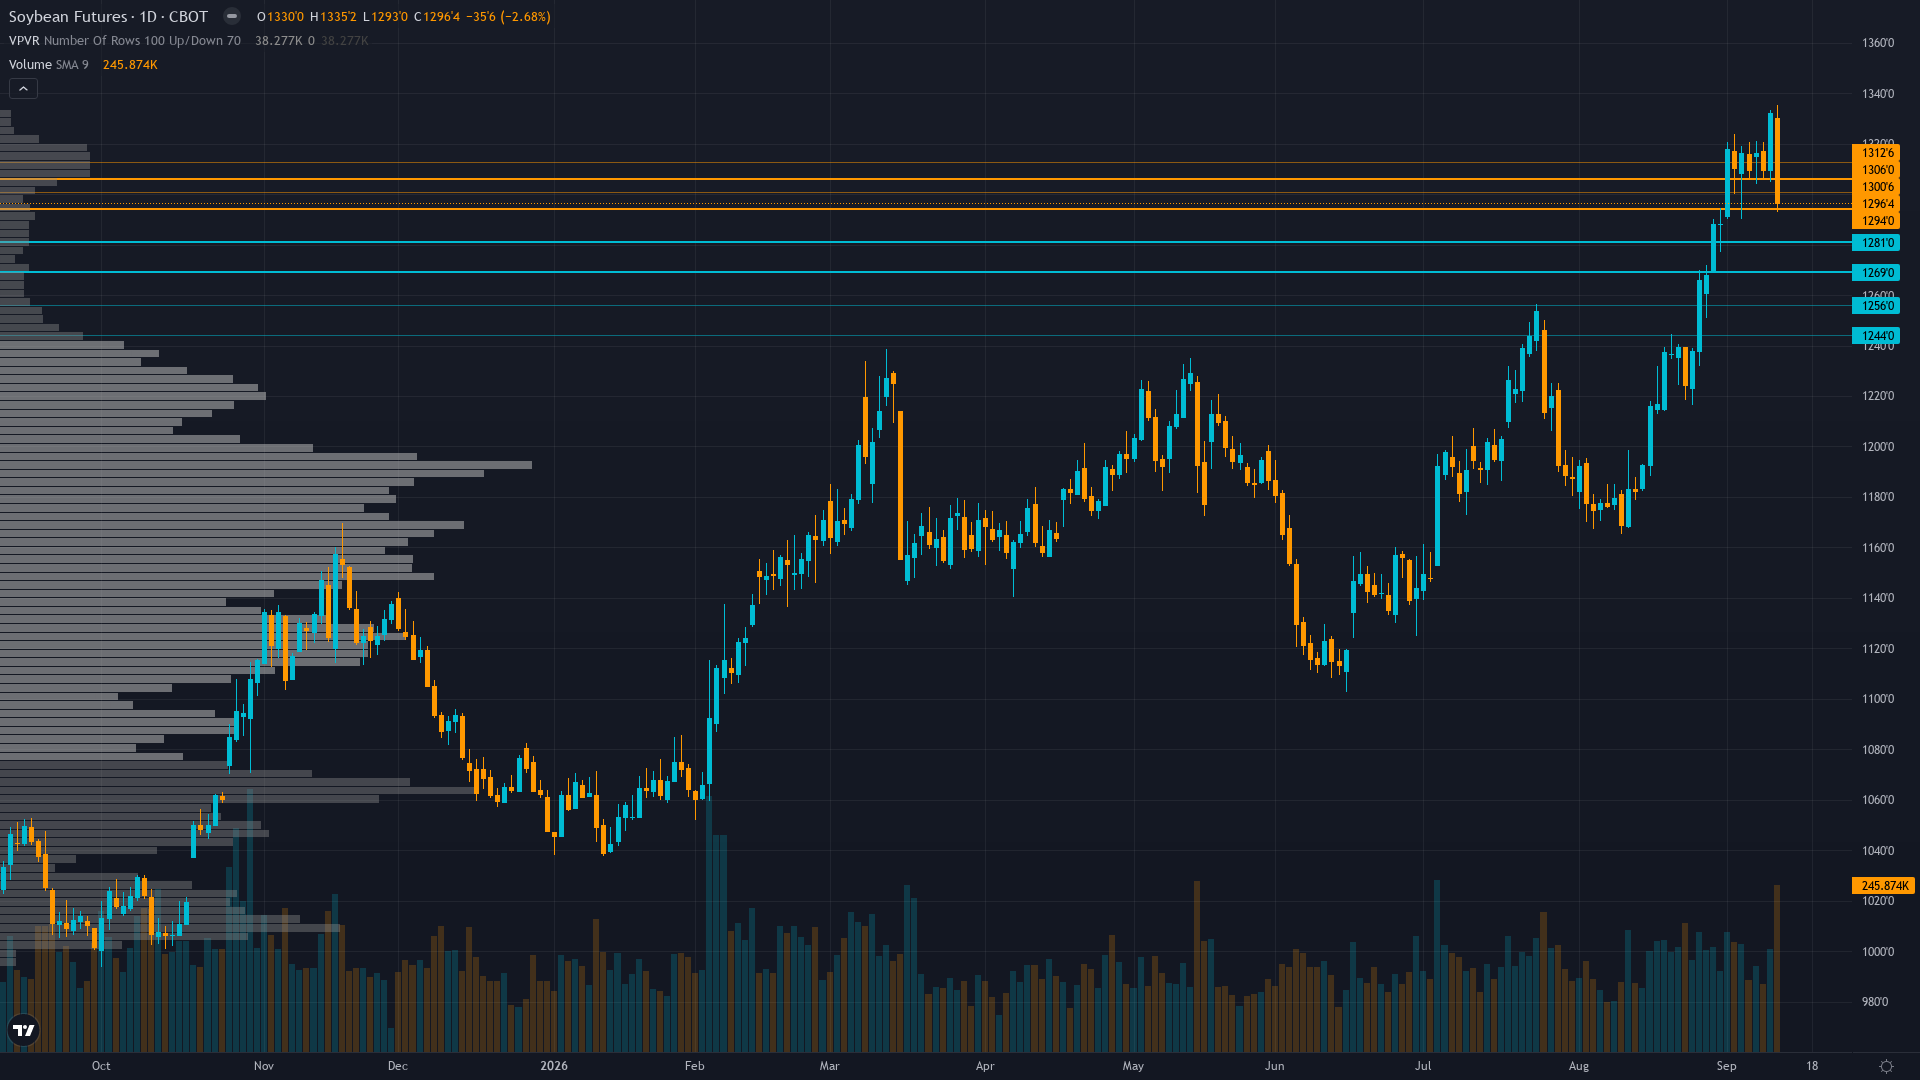Image resolution: width=1920 pixels, height=1080 pixels.
Task: Click the close value C1296'4
Action: (437, 16)
